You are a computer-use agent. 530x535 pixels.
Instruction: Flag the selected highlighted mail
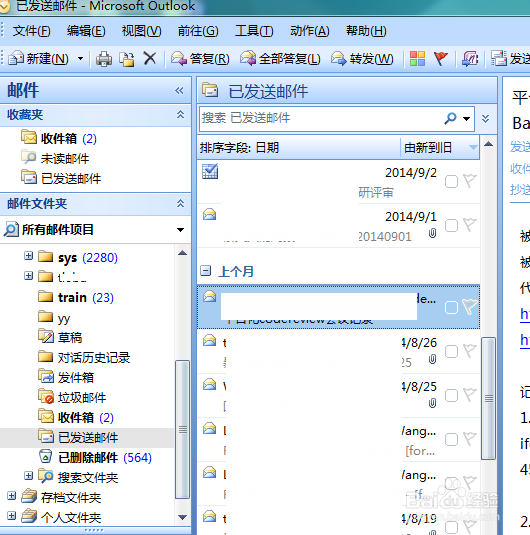pos(470,306)
